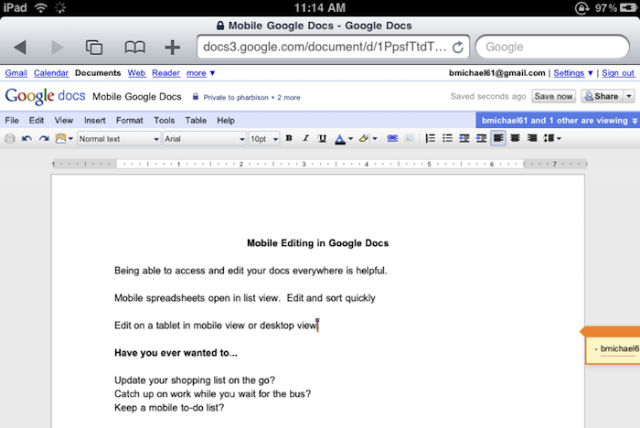Toggle Italic formatting
The image size is (640, 428).
[x=305, y=138]
